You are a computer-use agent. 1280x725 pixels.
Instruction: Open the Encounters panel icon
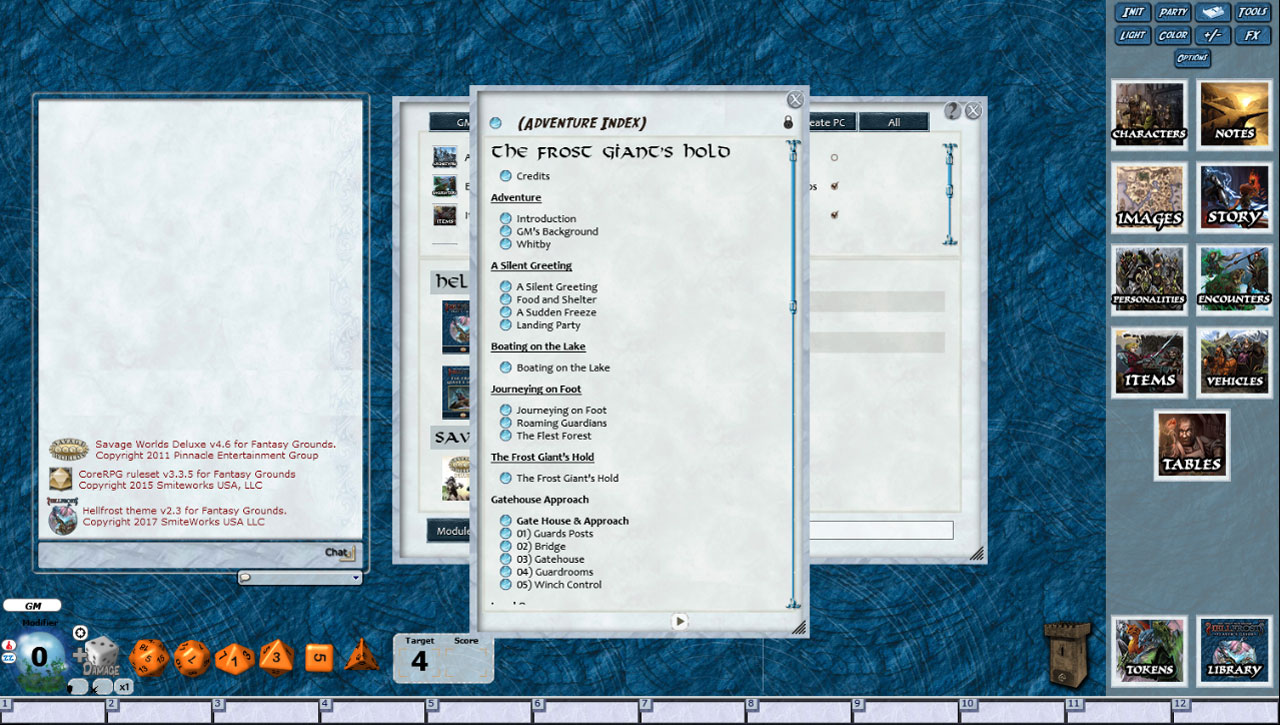click(1234, 279)
